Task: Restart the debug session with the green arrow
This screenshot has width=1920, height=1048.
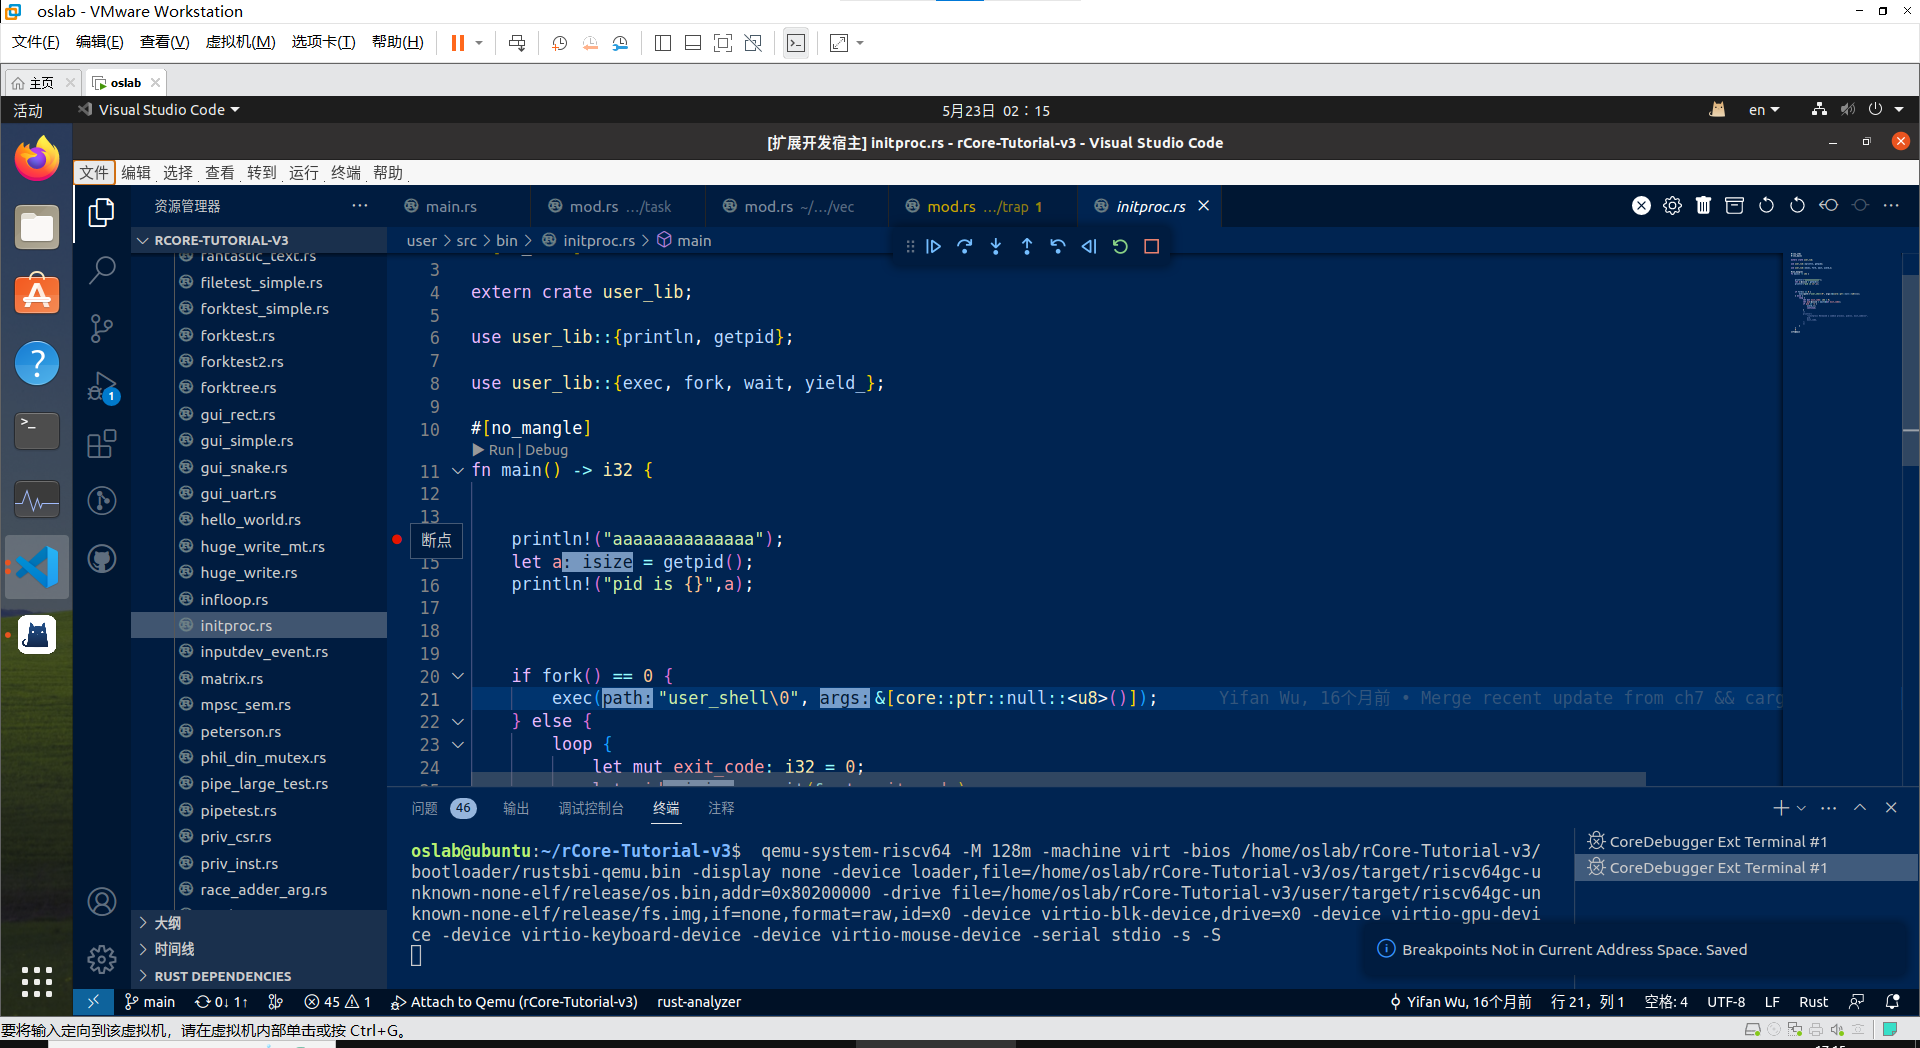Action: [1120, 246]
